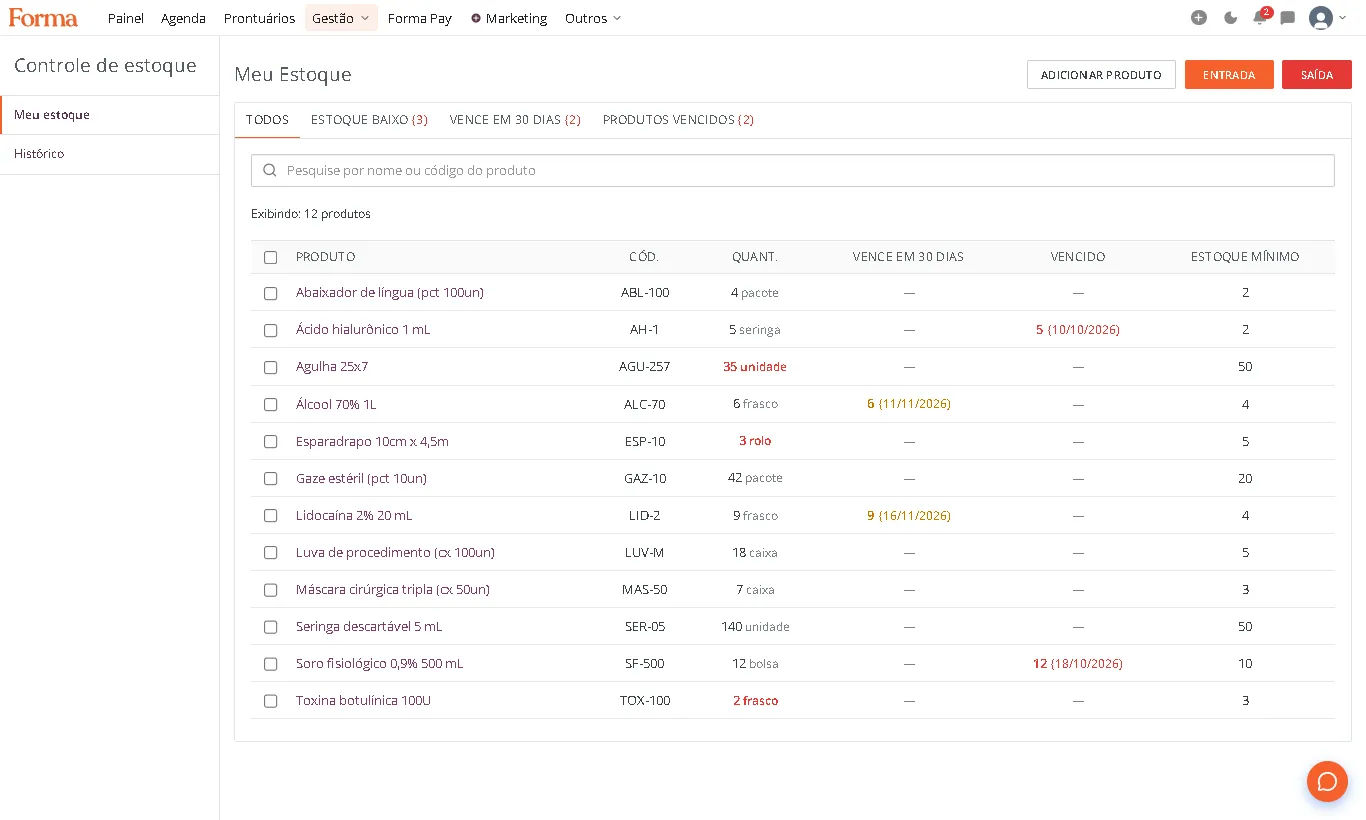Open the Outros dropdown menu
Viewport: 1366px width, 820px height.
[593, 18]
